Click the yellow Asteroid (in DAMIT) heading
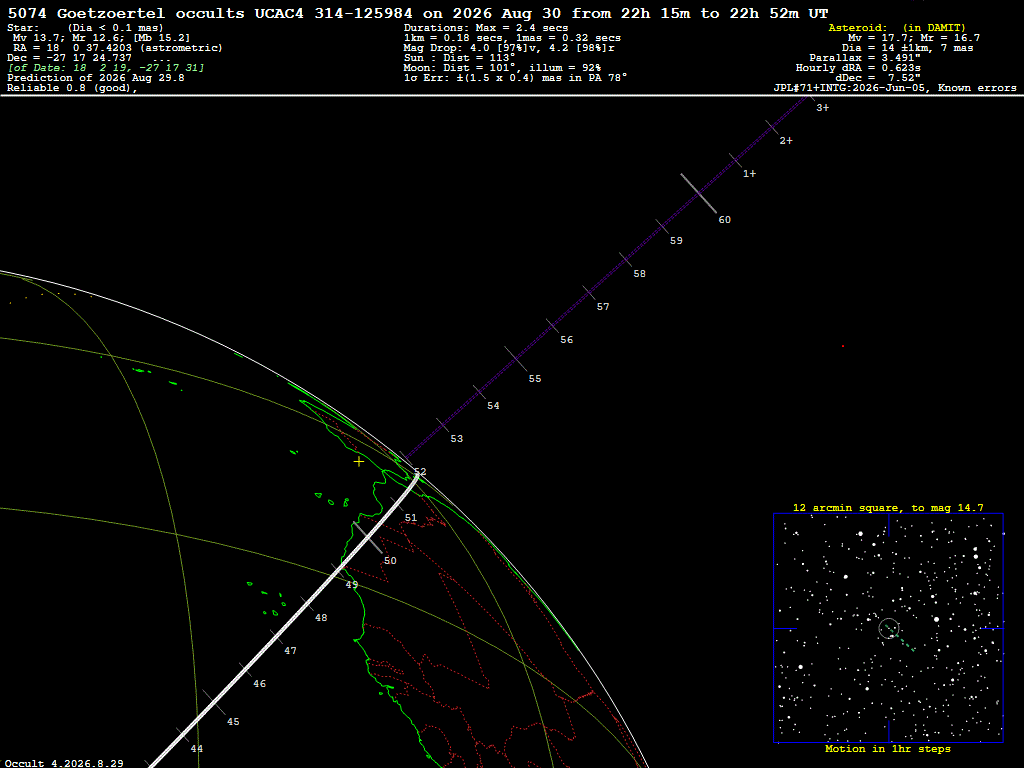Viewport: 1024px width, 768px height. [x=897, y=27]
